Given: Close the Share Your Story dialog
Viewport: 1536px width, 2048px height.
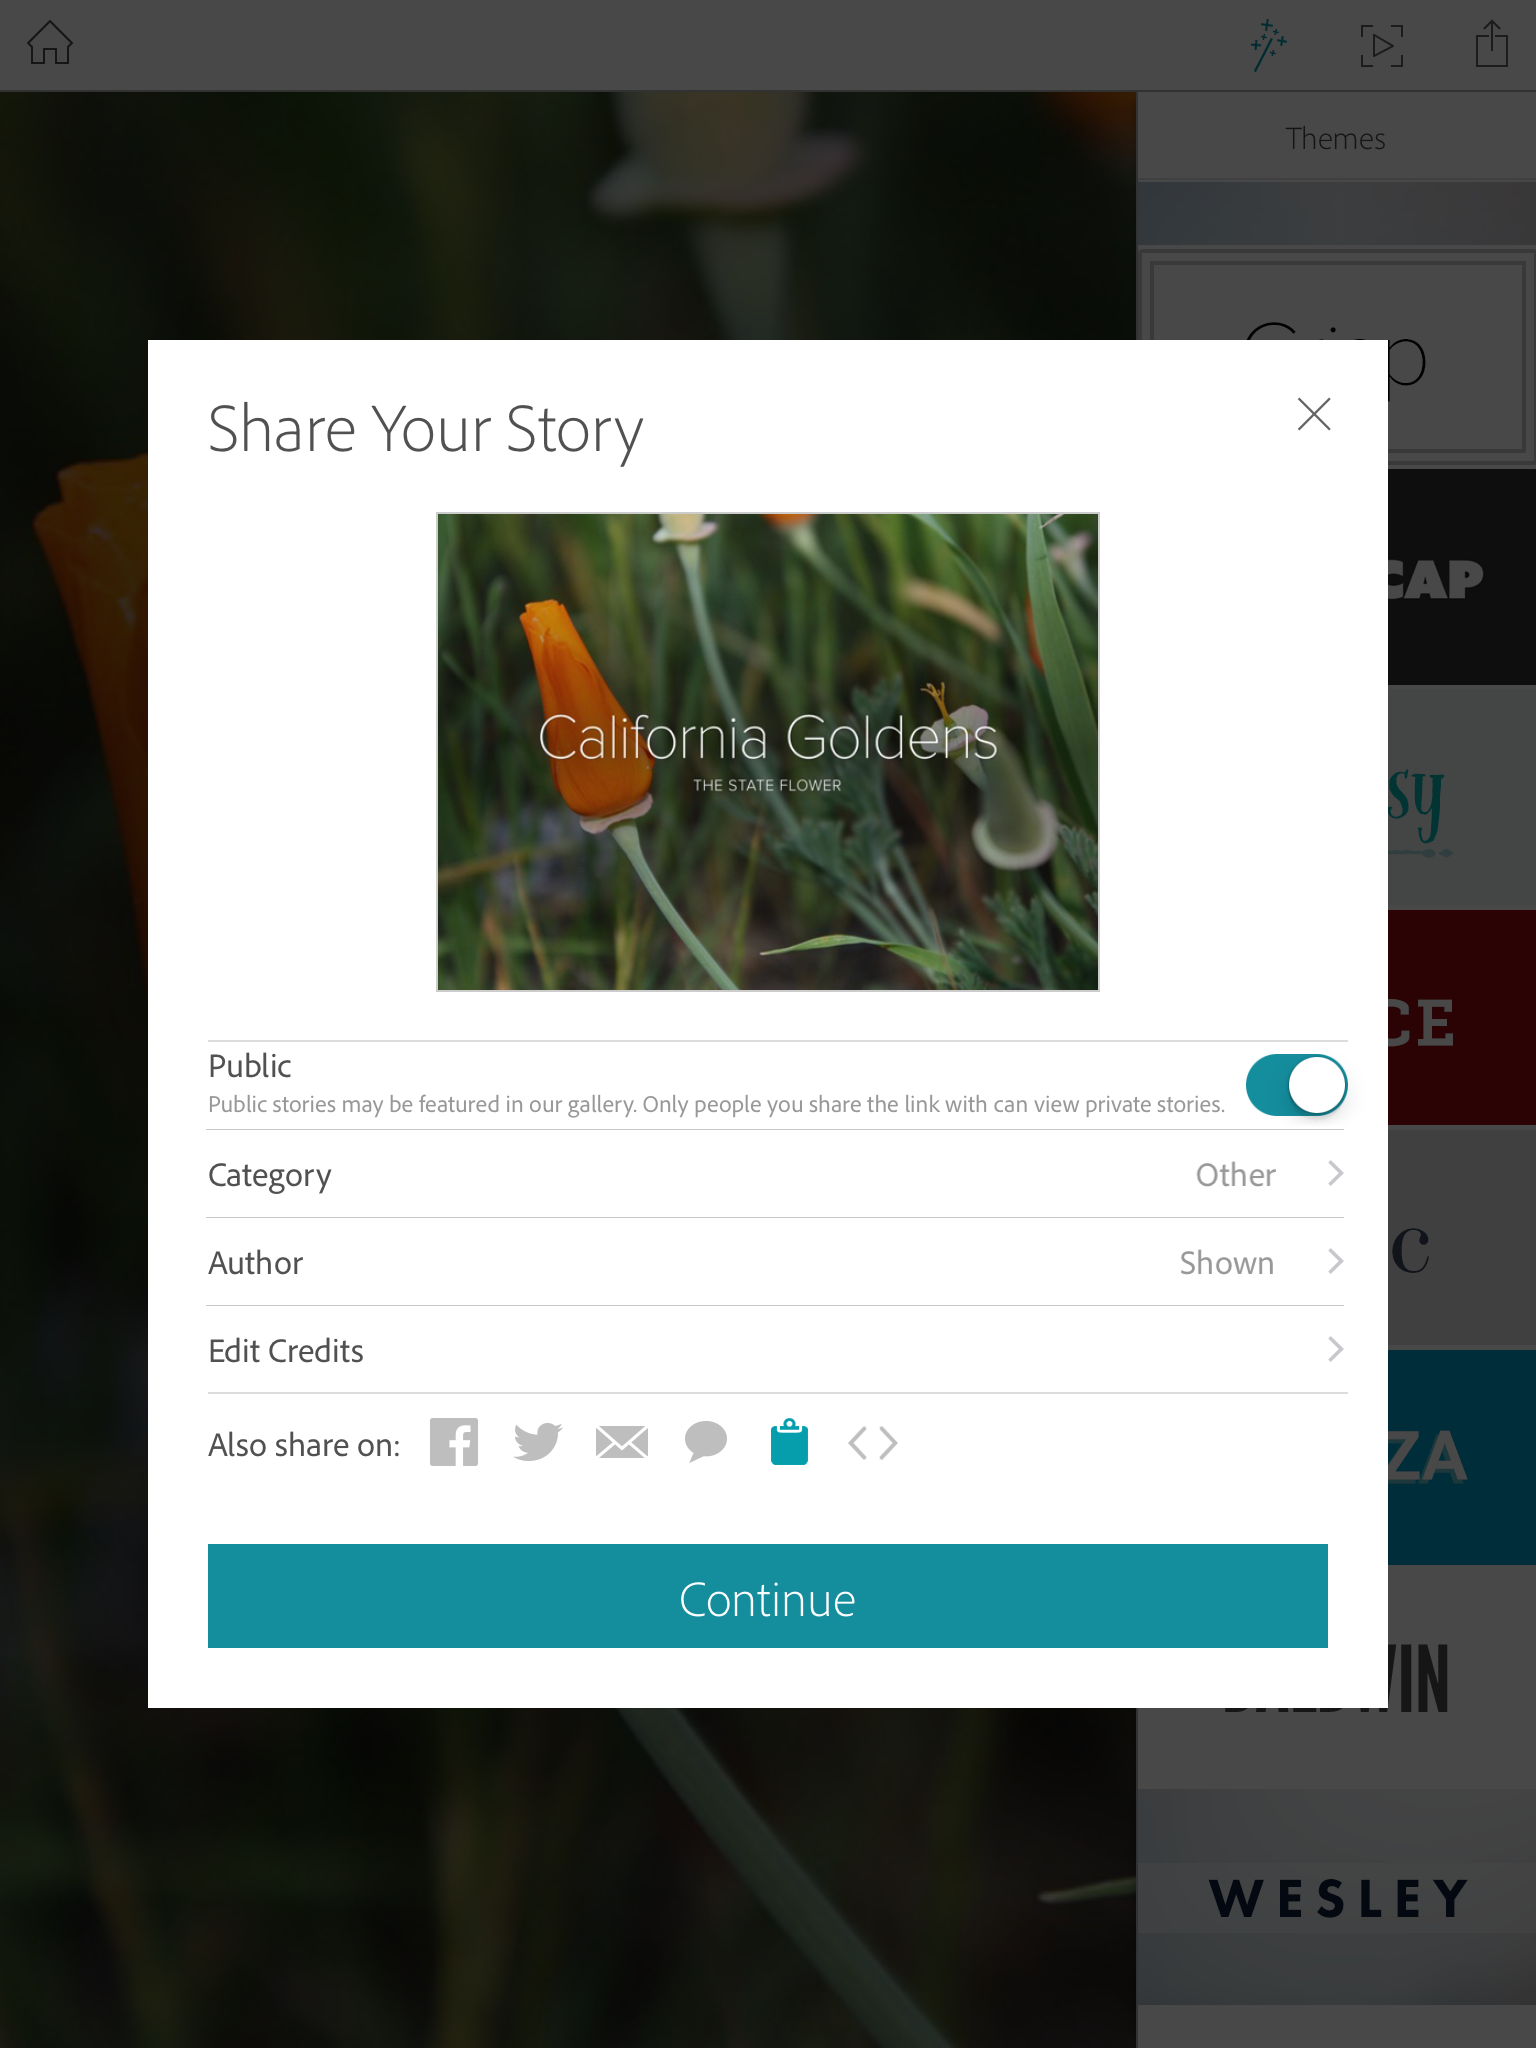Looking at the screenshot, I should click(x=1314, y=414).
